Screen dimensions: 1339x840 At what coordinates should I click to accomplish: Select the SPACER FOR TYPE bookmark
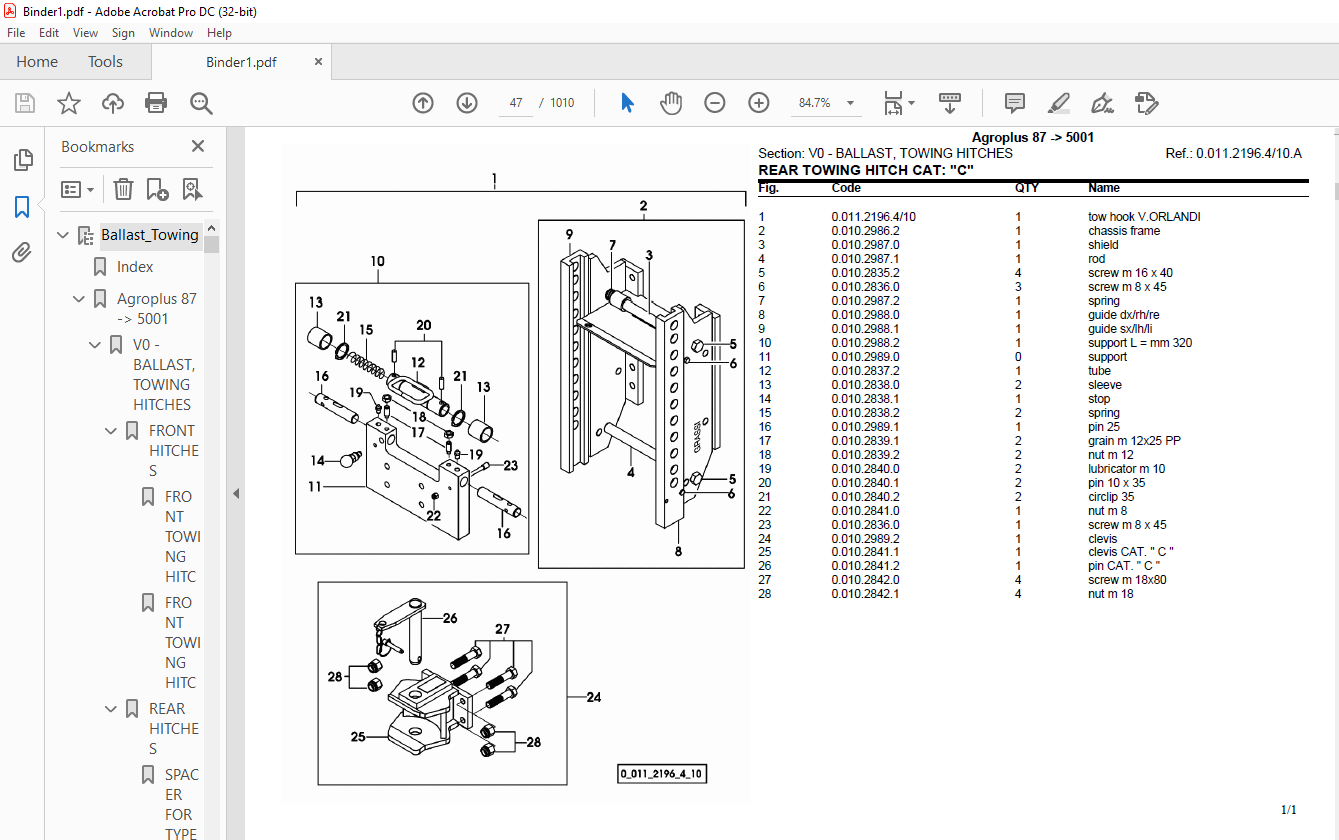(182, 805)
